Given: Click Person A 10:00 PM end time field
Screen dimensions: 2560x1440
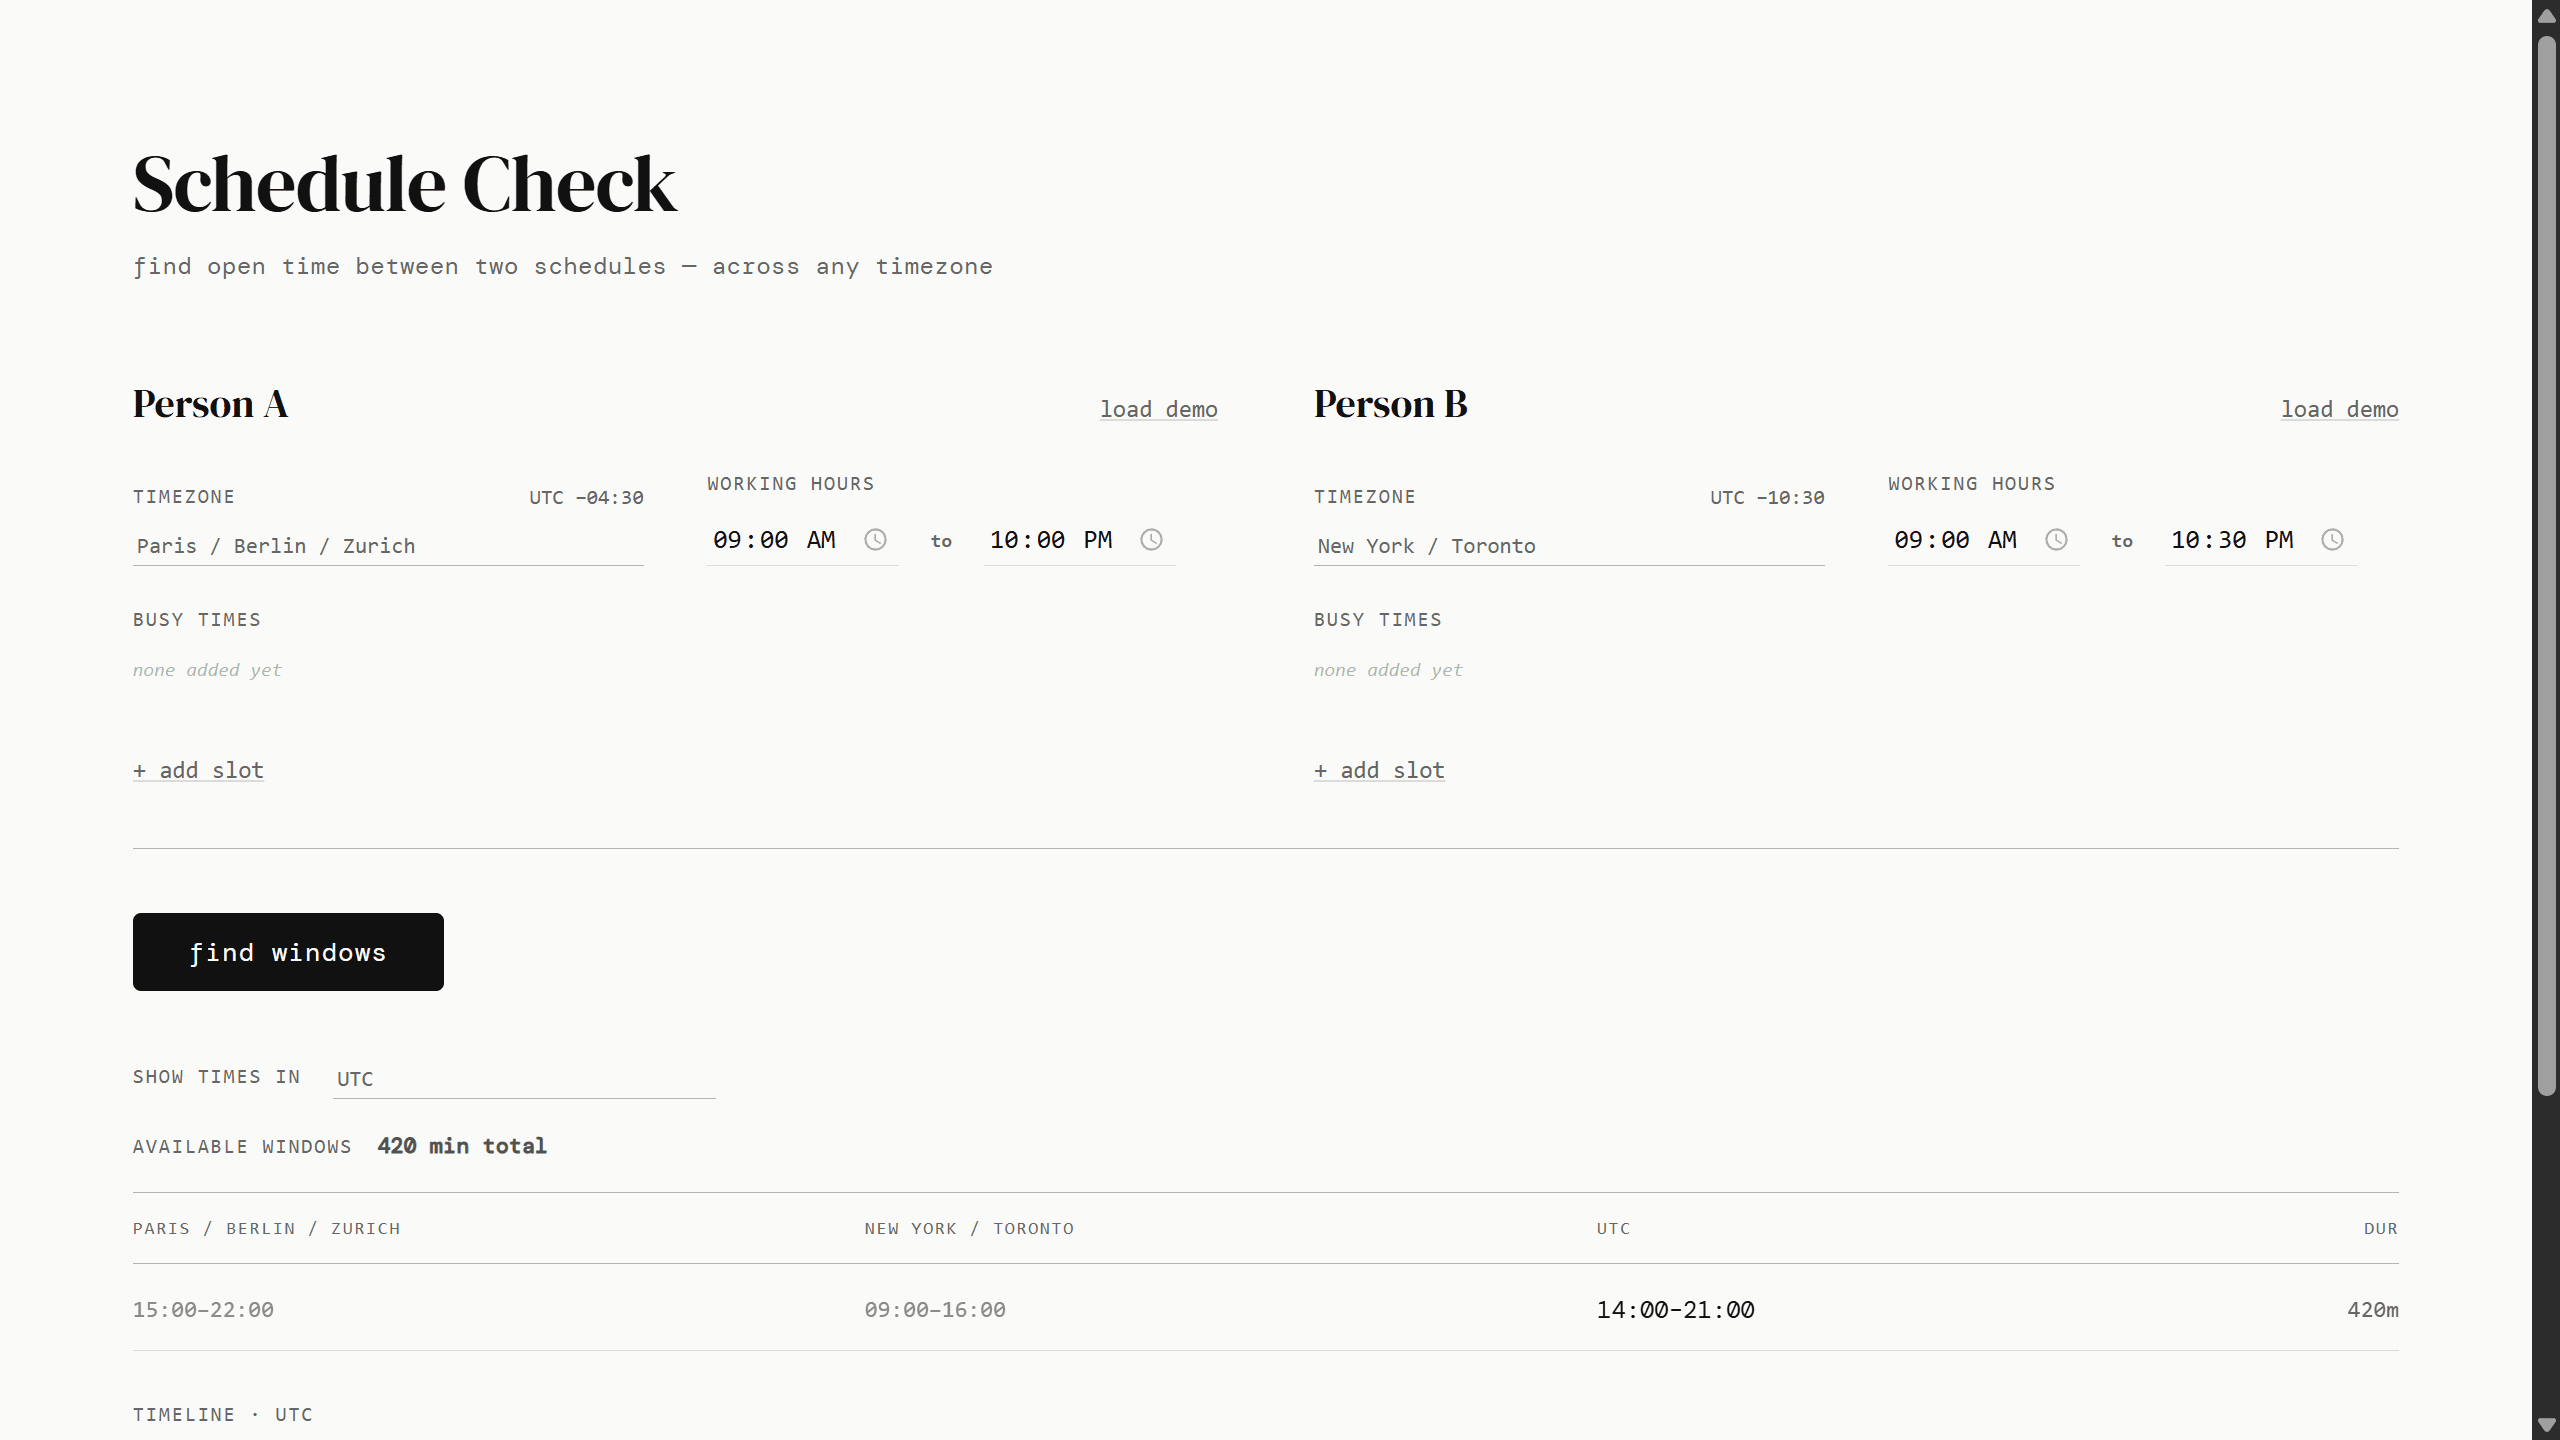Looking at the screenshot, I should pyautogui.click(x=1050, y=540).
